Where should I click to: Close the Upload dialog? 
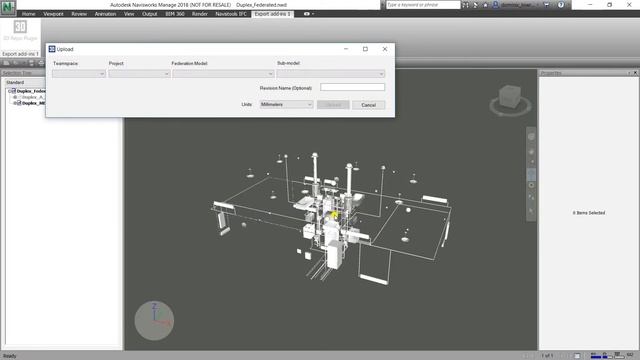[x=384, y=49]
